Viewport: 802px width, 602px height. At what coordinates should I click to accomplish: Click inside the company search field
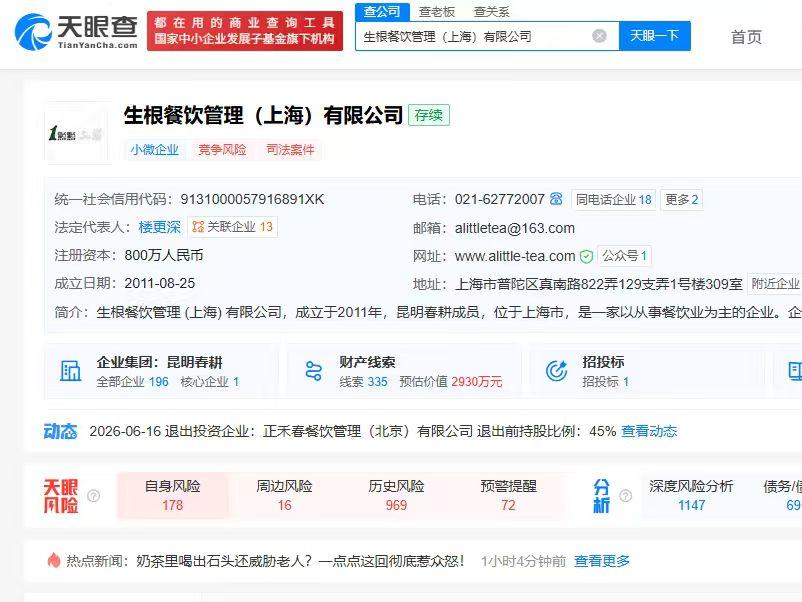tap(473, 36)
